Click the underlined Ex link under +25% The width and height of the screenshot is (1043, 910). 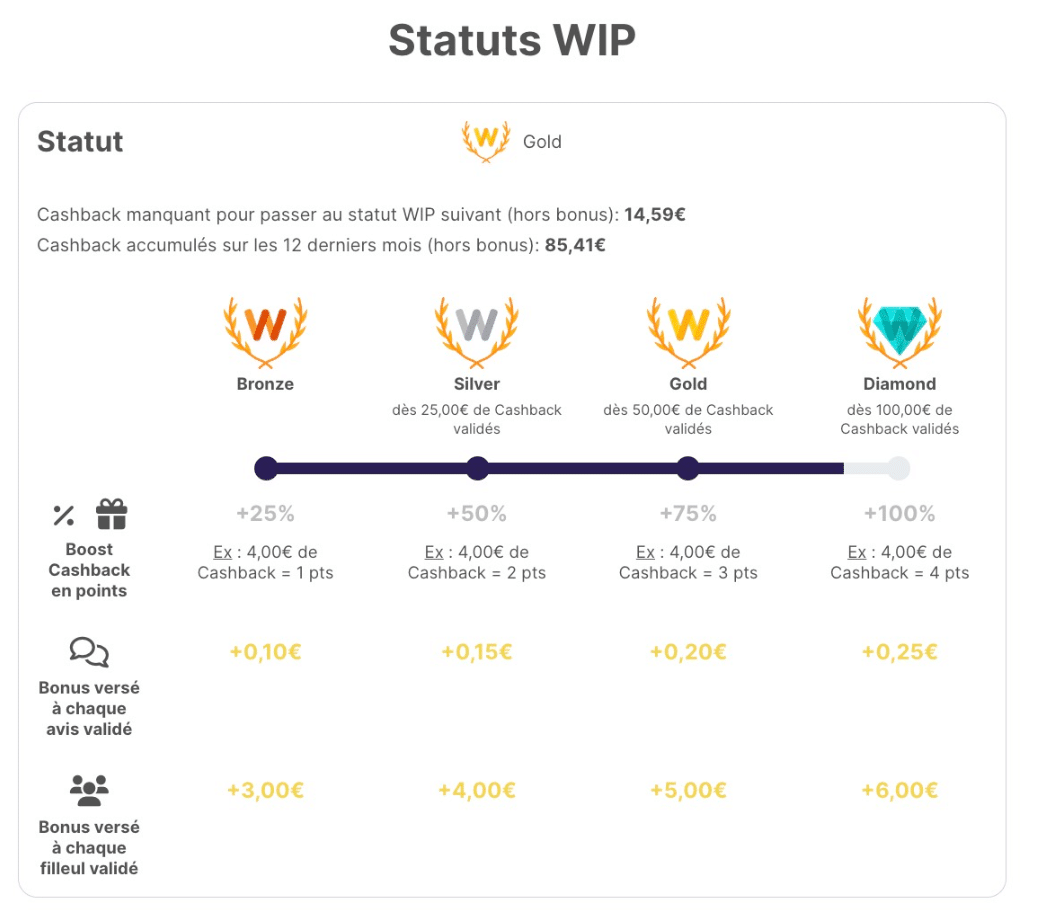[x=222, y=552]
